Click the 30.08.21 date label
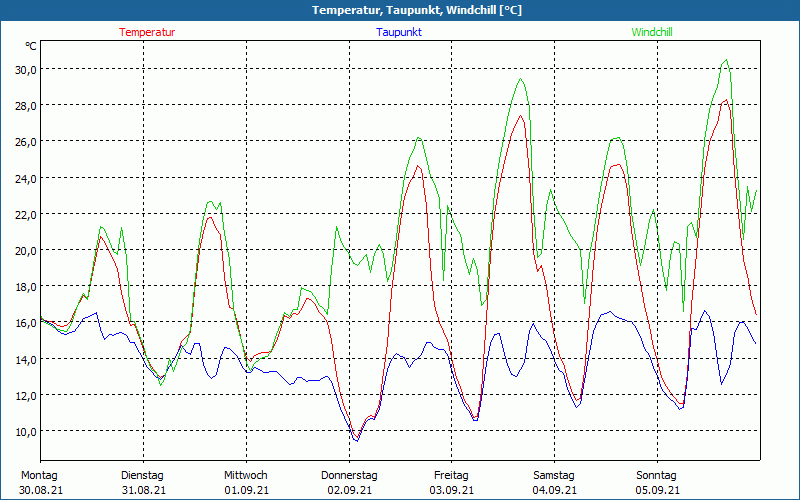Image resolution: width=800 pixels, height=500 pixels. tap(41, 490)
